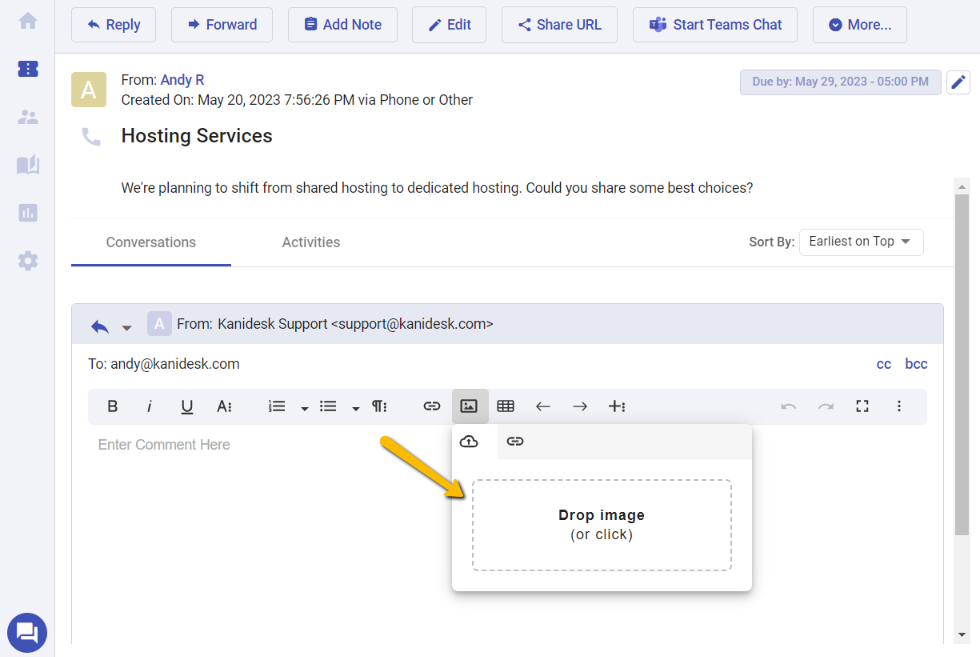Insert an ordered numbered list

point(277,406)
